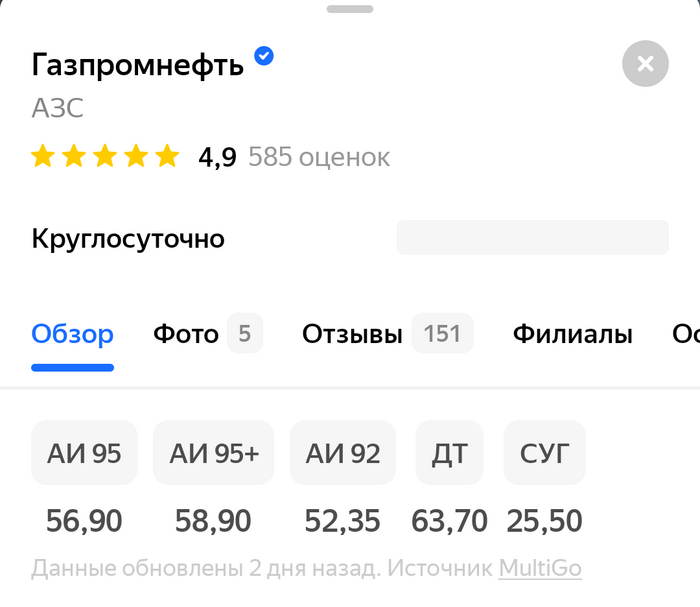Tap the gray placeholder bar beside Круглосуточно
Viewport: 700px width, 607px height.
(532, 238)
